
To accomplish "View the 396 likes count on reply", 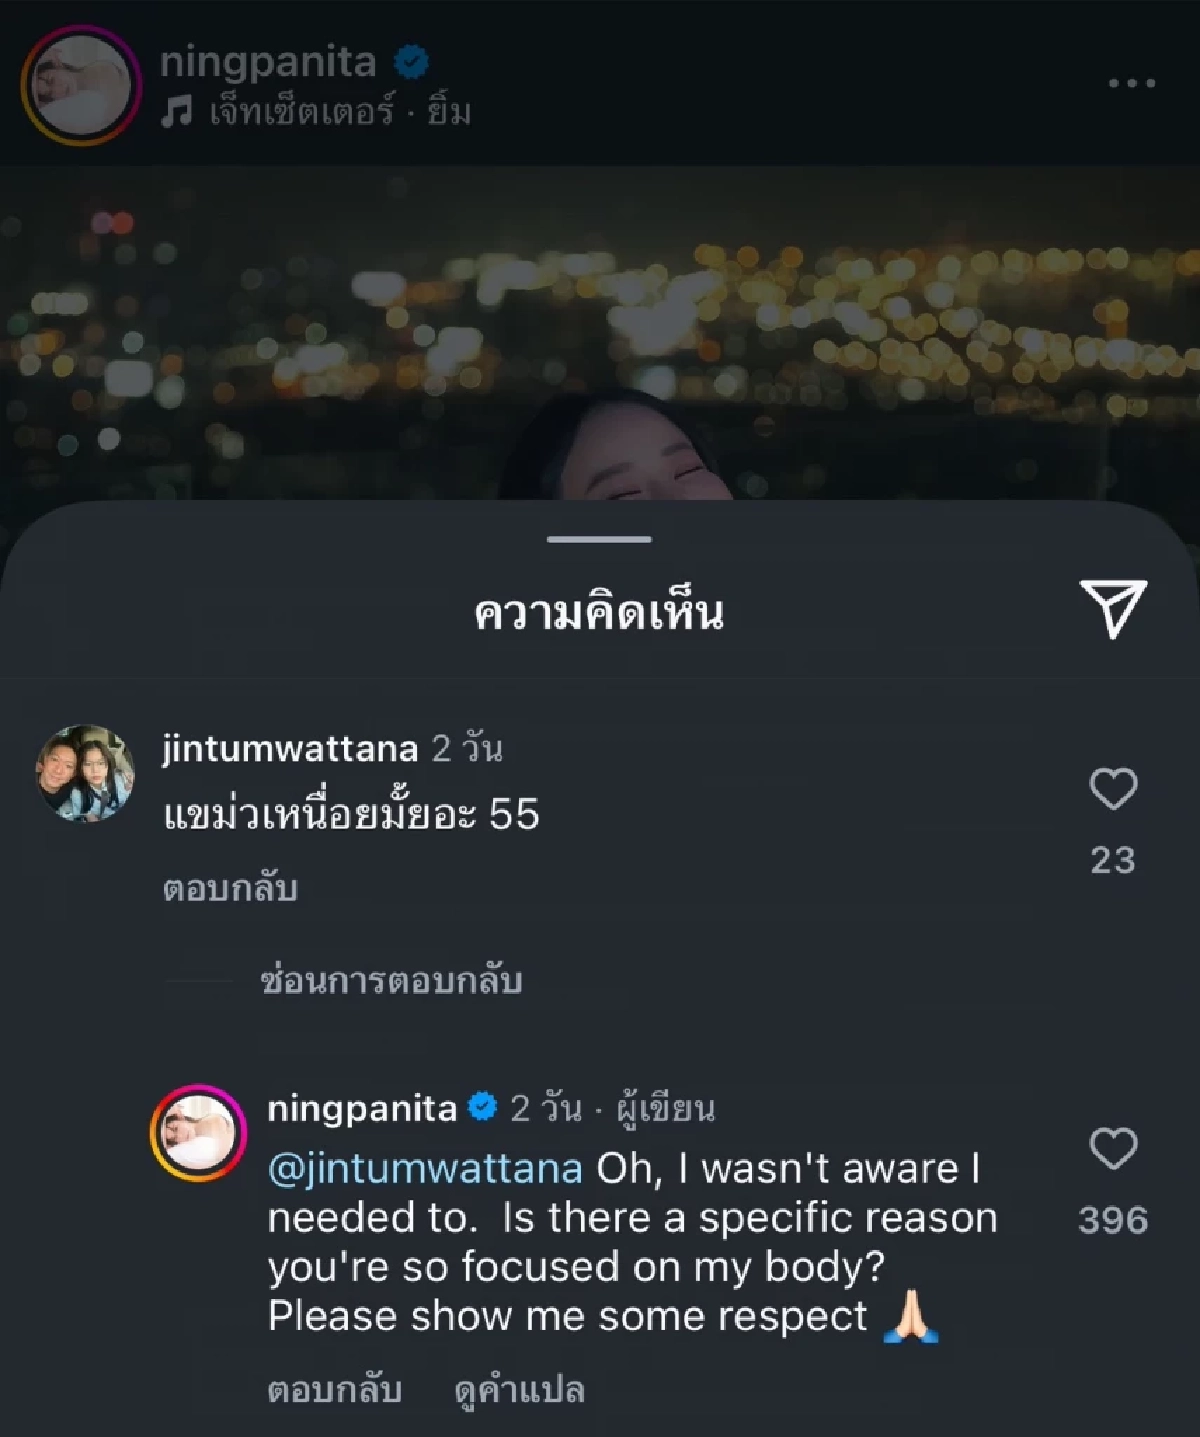I will (1113, 1220).
